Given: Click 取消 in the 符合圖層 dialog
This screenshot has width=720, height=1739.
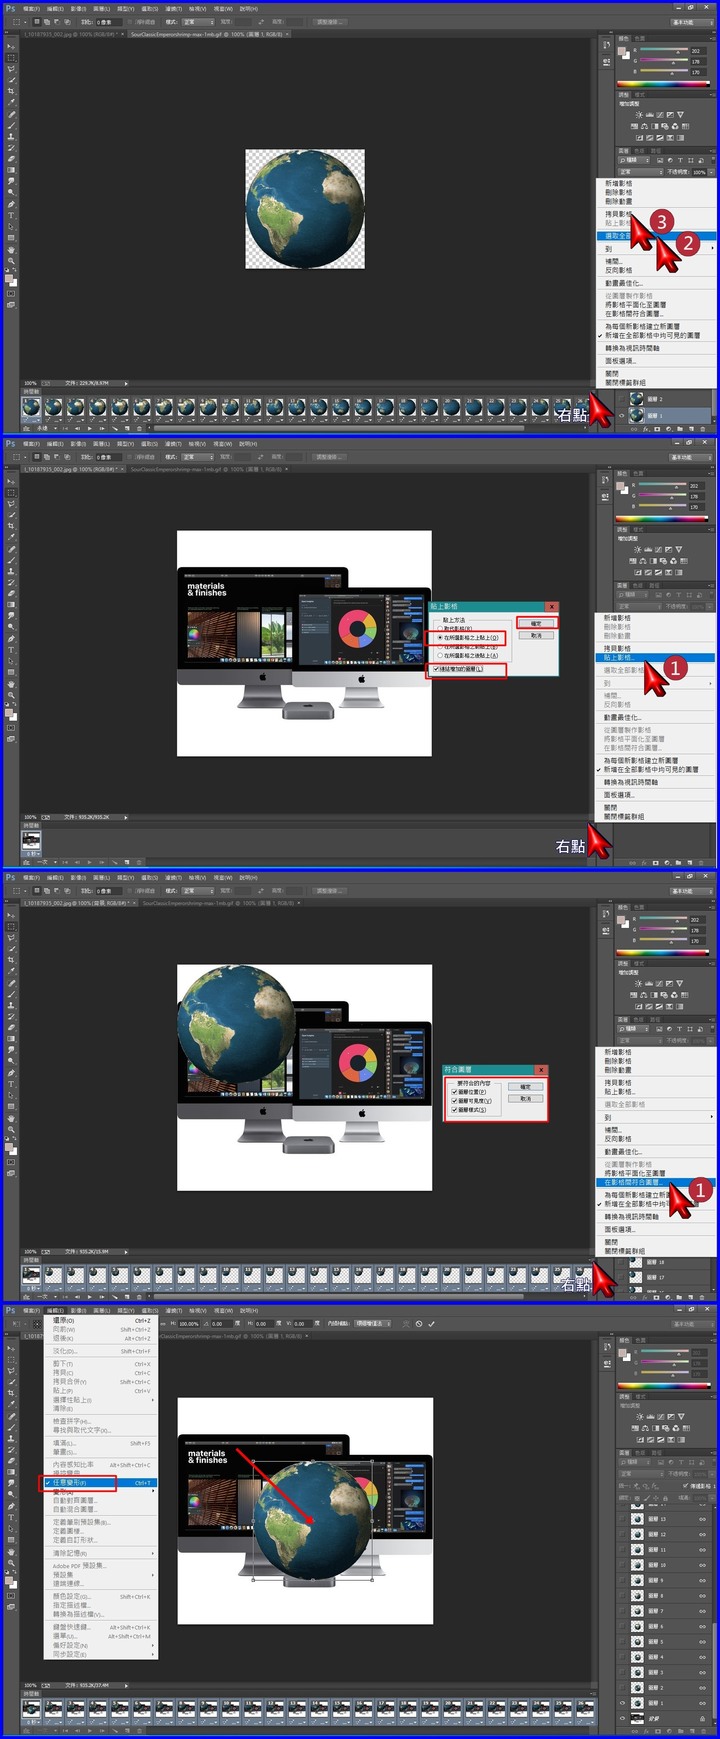Looking at the screenshot, I should click(526, 1099).
